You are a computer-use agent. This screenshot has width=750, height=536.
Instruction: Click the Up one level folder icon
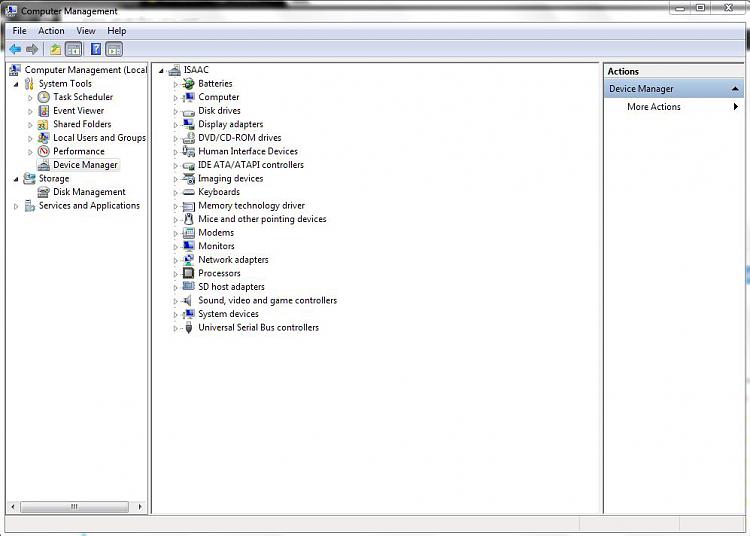point(55,49)
